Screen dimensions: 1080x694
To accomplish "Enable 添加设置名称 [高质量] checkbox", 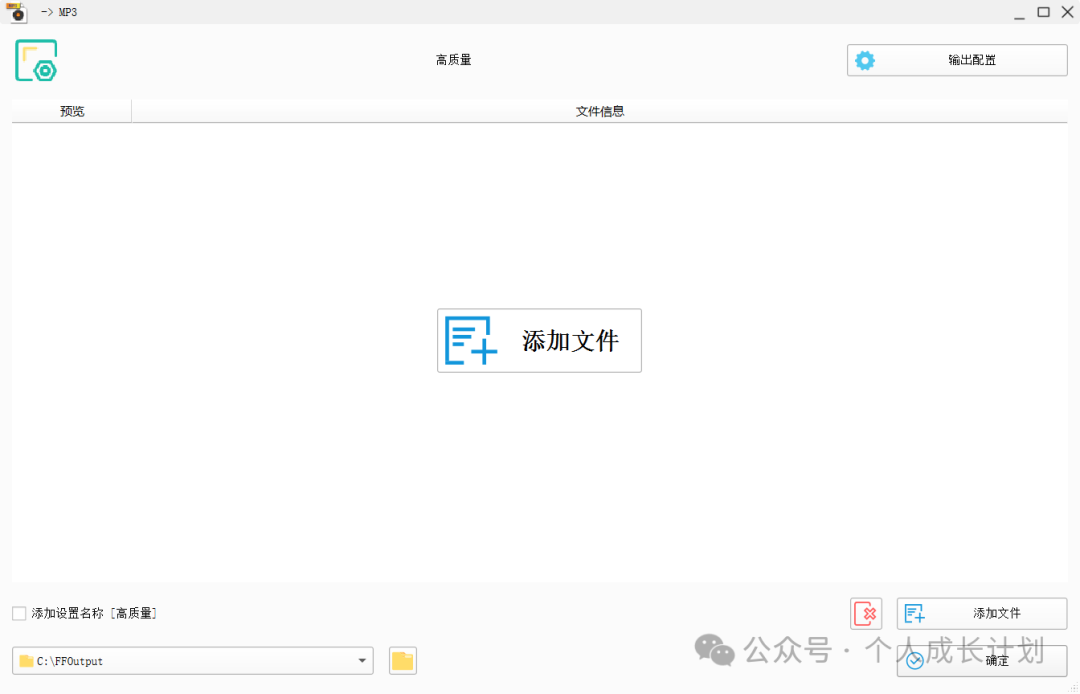I will 19,613.
